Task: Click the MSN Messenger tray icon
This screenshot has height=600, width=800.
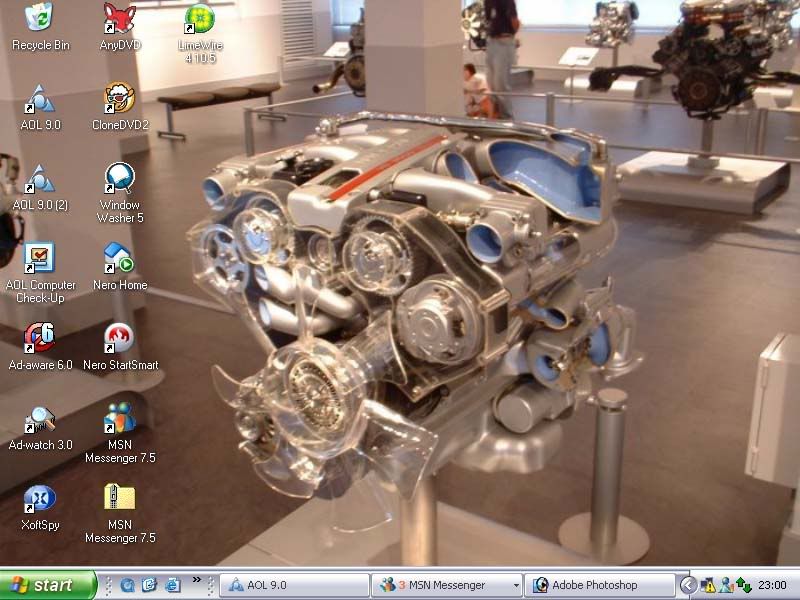Action: (x=725, y=585)
